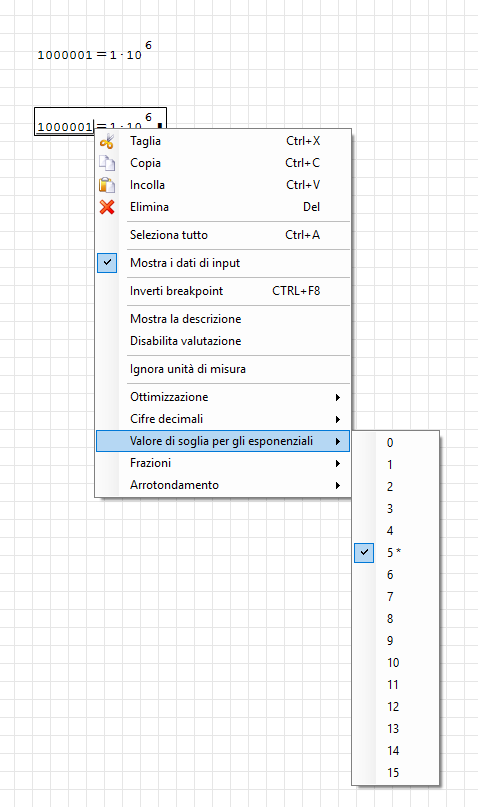This screenshot has width=478, height=807.
Task: Open the Arrotondamento submenu
Action: tap(223, 485)
